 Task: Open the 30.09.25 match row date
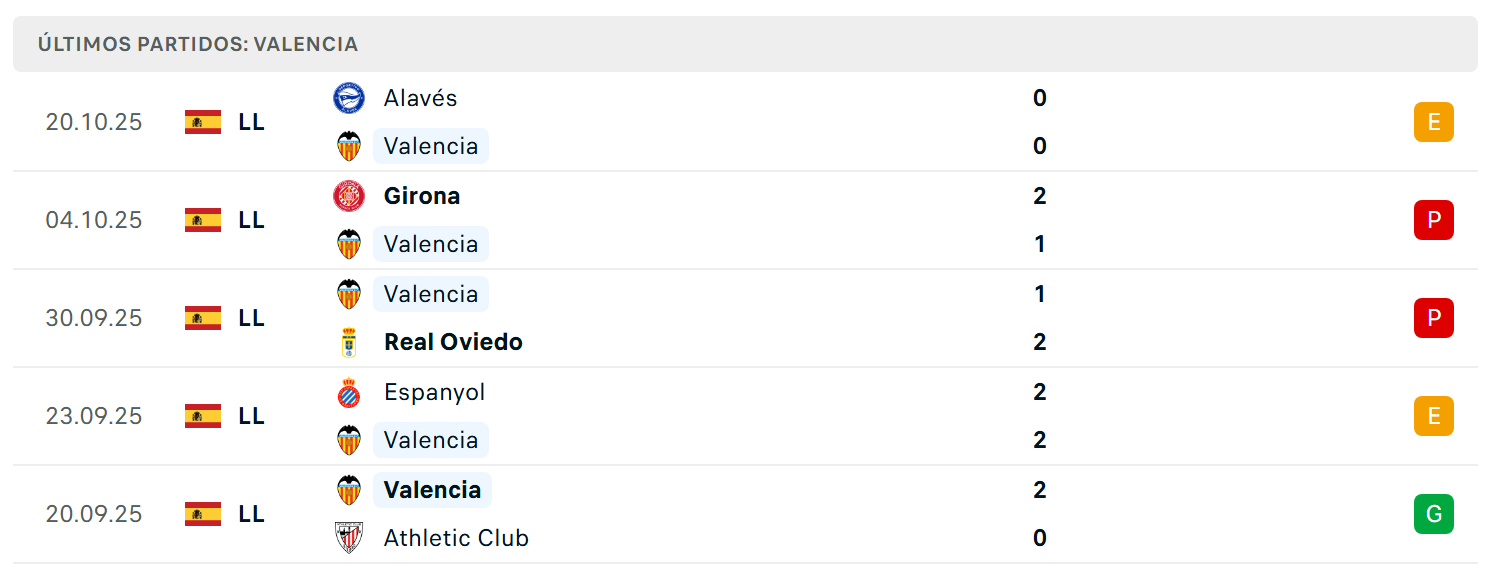[x=94, y=318]
